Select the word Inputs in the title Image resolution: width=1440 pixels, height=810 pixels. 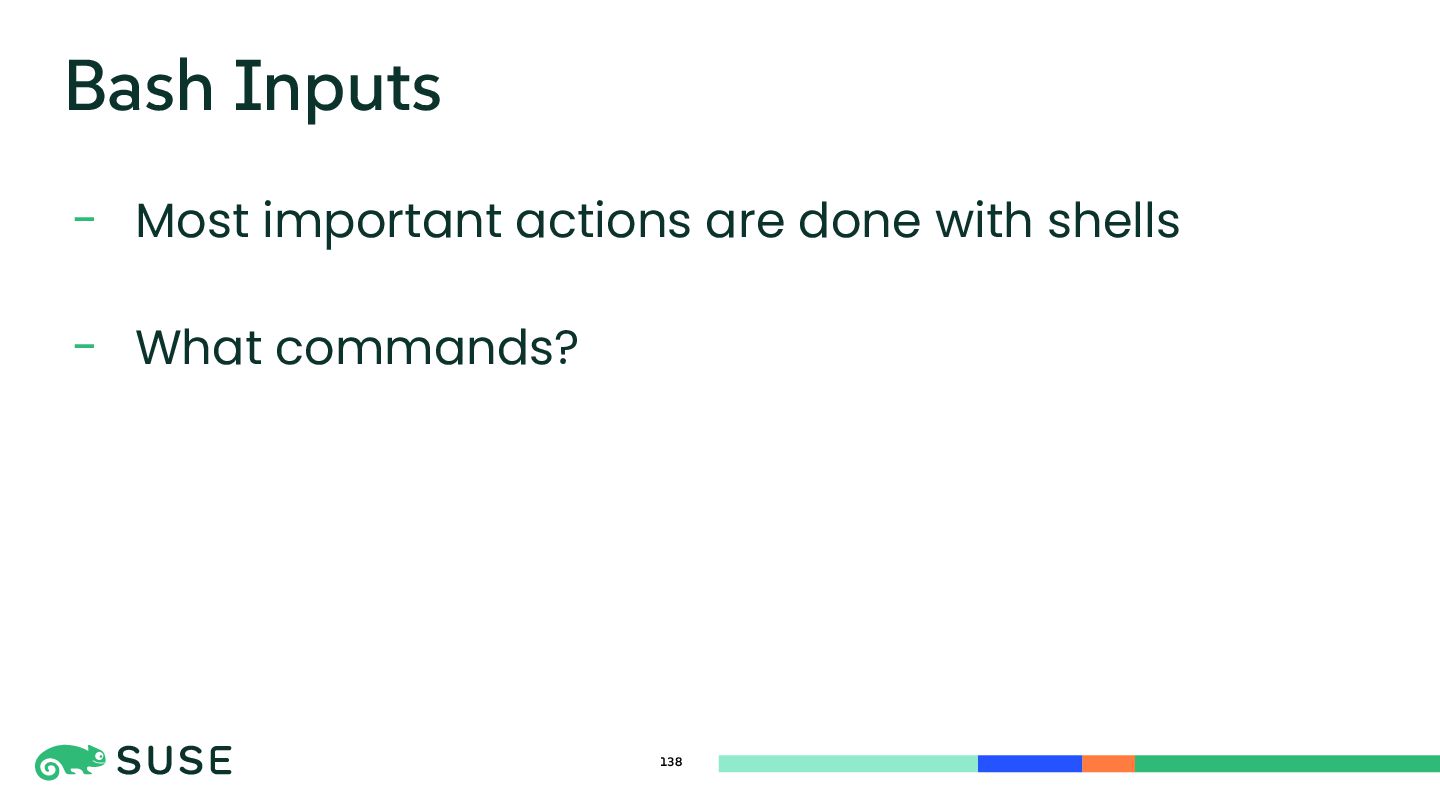pos(338,90)
